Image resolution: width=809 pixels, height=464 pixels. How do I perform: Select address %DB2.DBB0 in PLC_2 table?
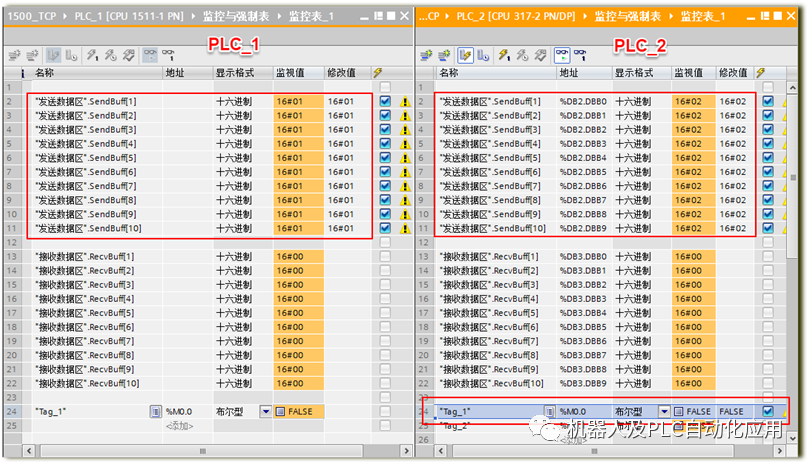point(583,101)
